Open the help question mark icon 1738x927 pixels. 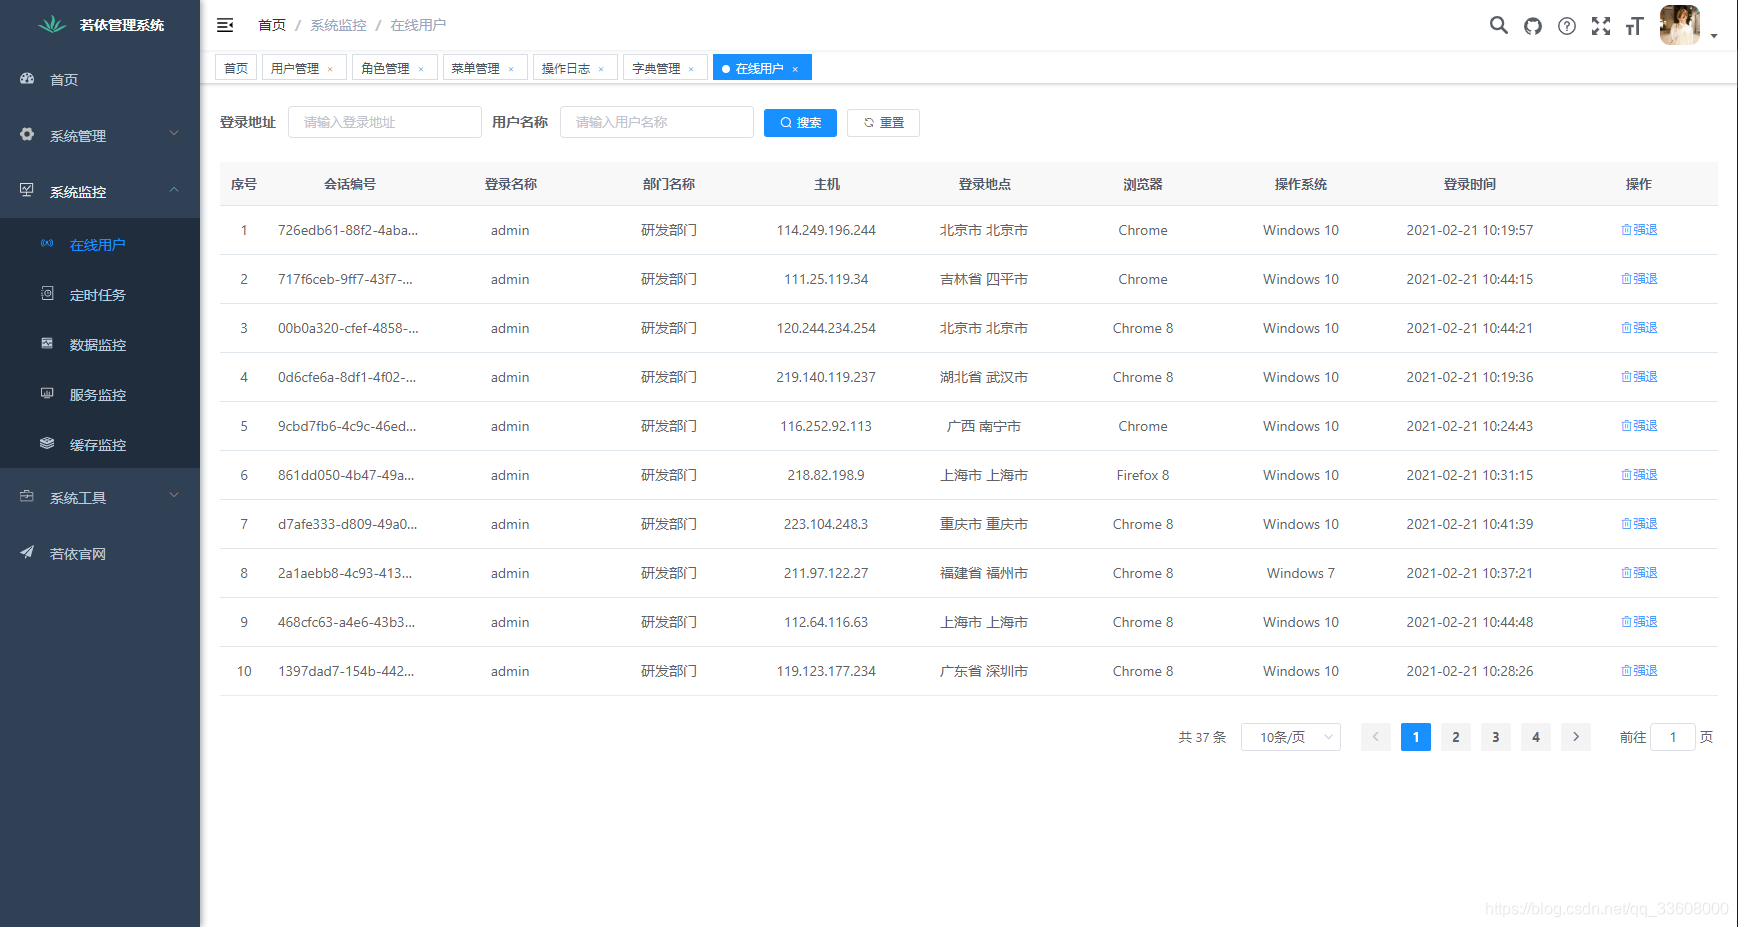coord(1567,26)
